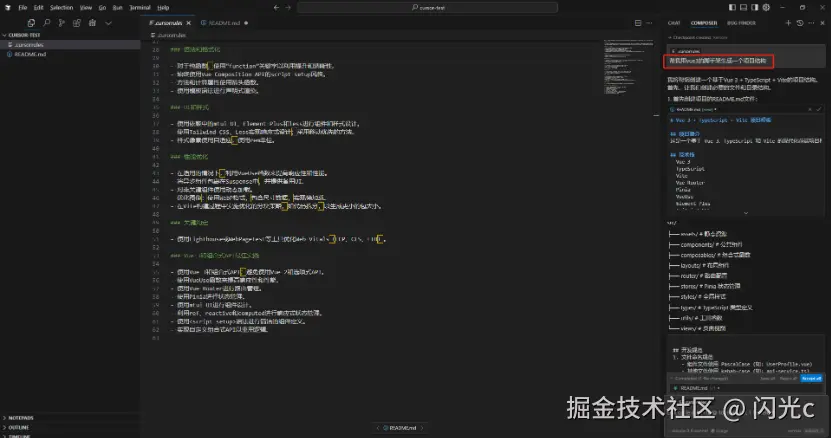Click the .cursorrules breadcrumb
The width and height of the screenshot is (831, 438).
[x=169, y=35]
